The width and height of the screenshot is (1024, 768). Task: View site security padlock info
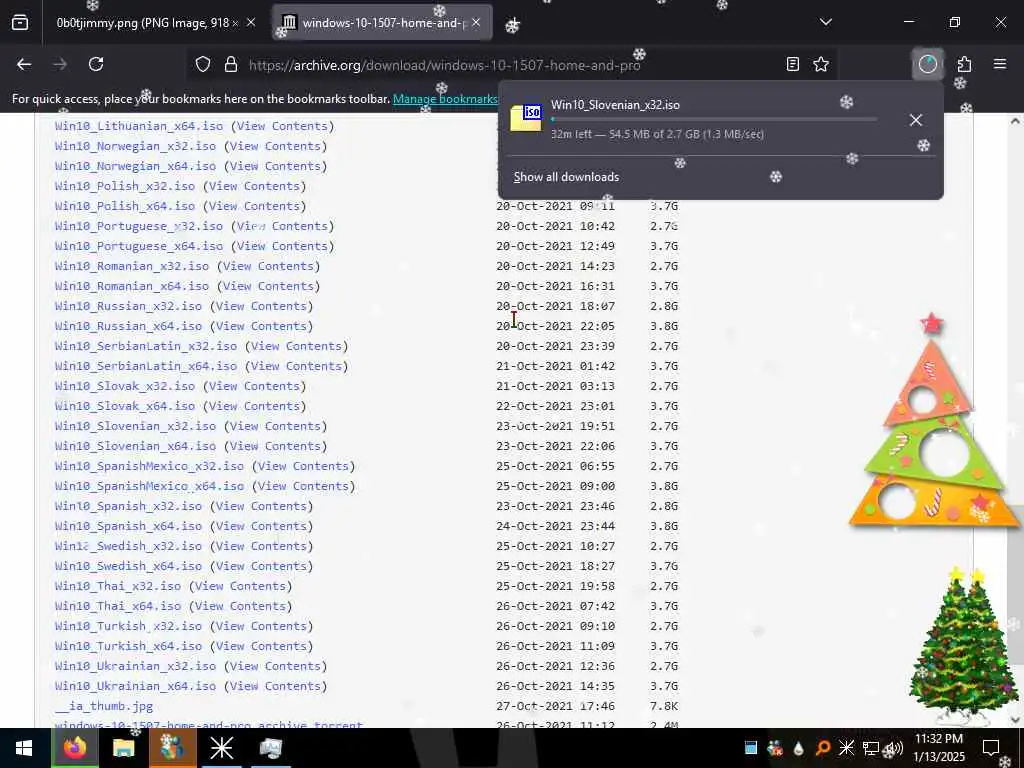pyautogui.click(x=231, y=64)
